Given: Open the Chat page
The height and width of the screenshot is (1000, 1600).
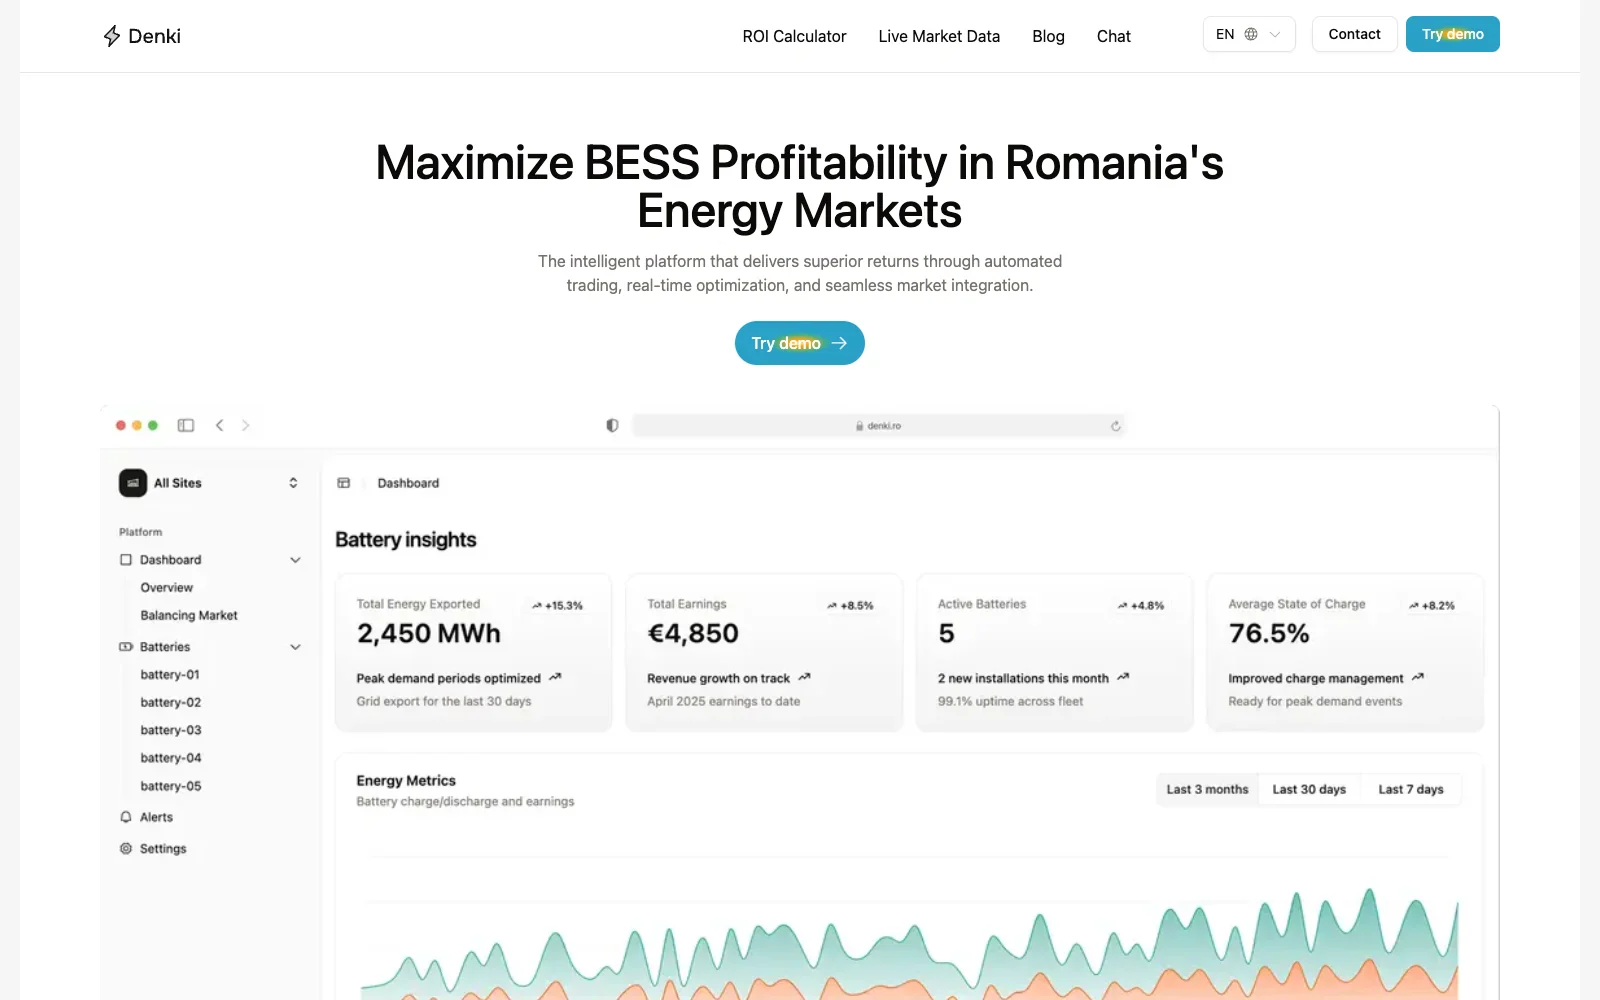Looking at the screenshot, I should pos(1113,36).
